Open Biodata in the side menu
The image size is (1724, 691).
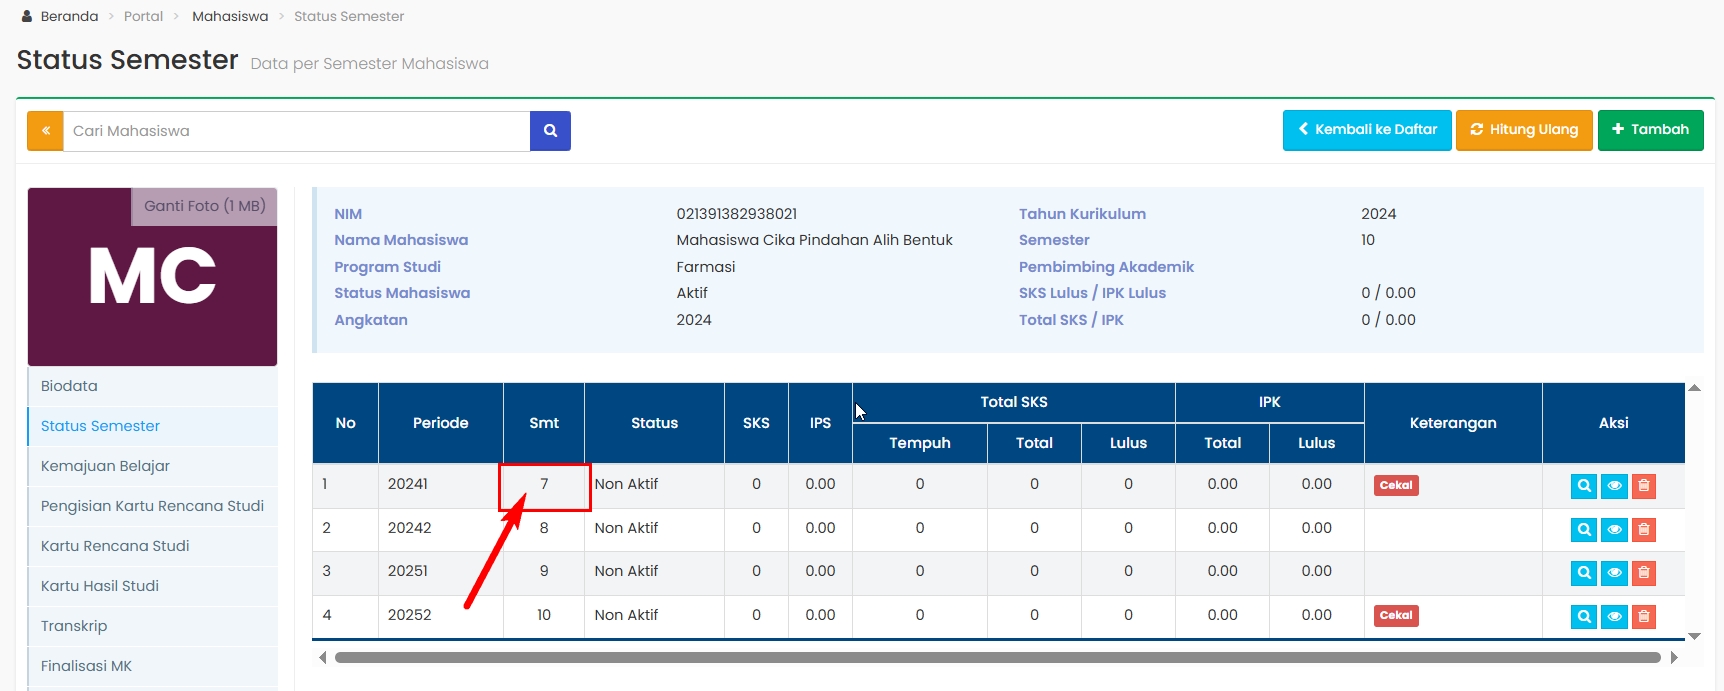point(69,386)
